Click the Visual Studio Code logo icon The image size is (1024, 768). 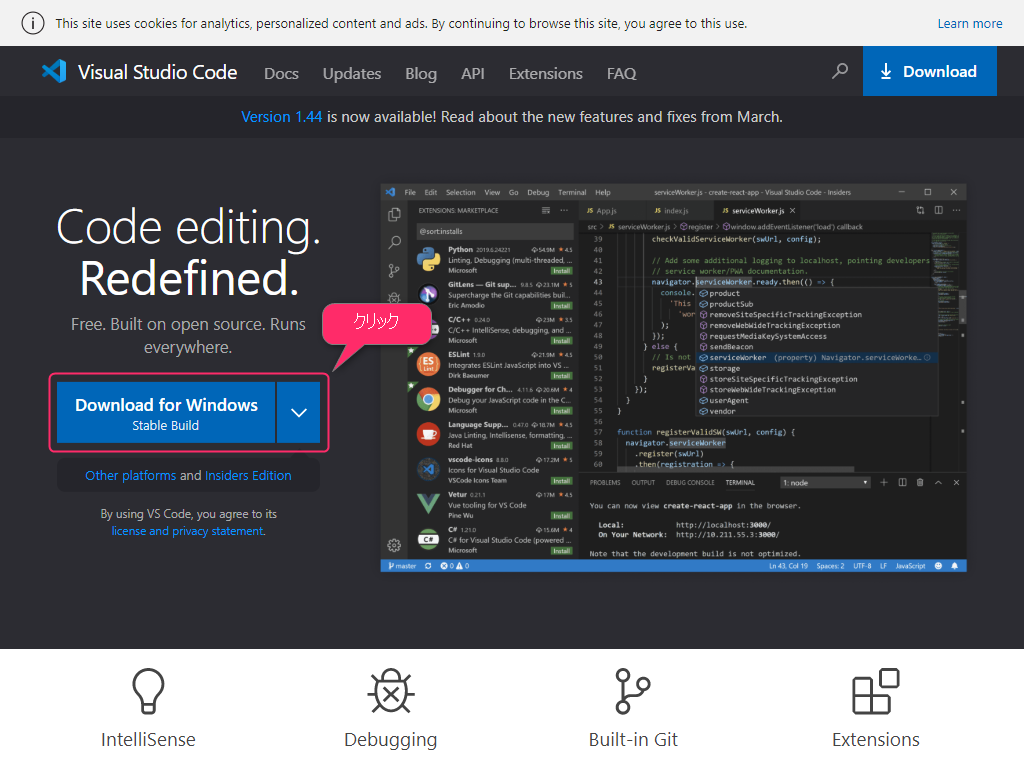54,71
